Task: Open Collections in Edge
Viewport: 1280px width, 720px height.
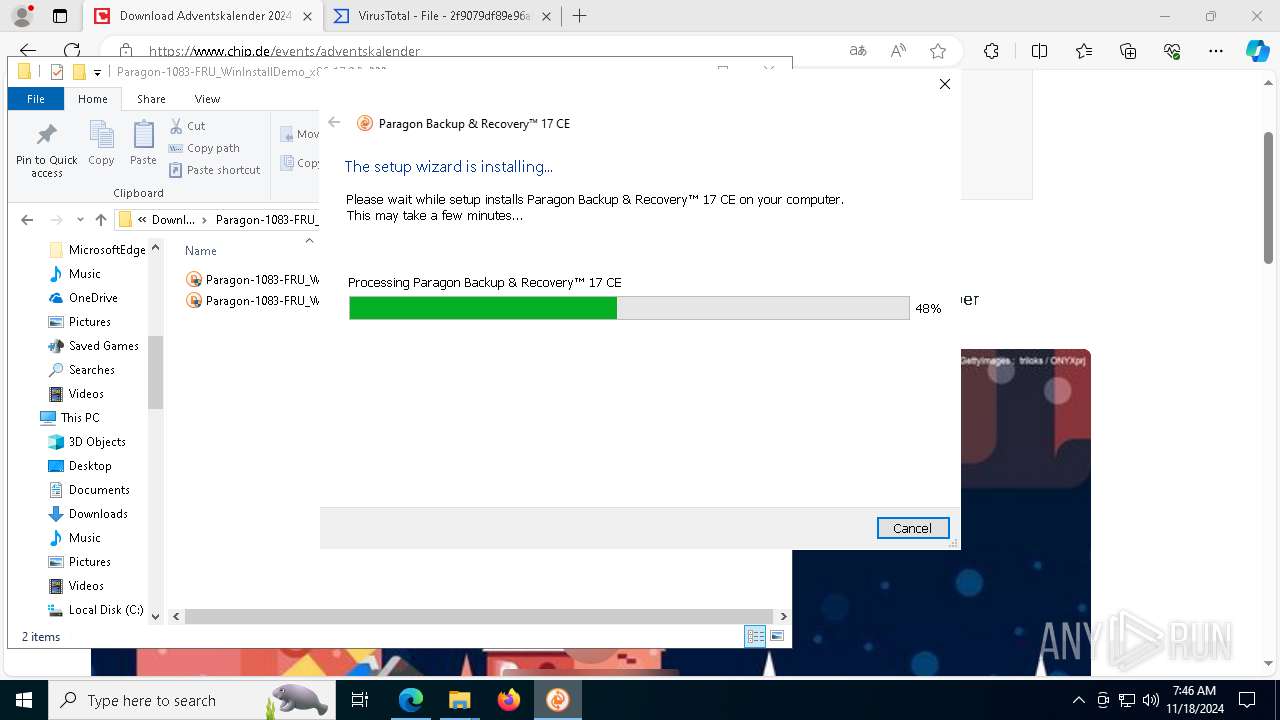Action: coord(1128,51)
